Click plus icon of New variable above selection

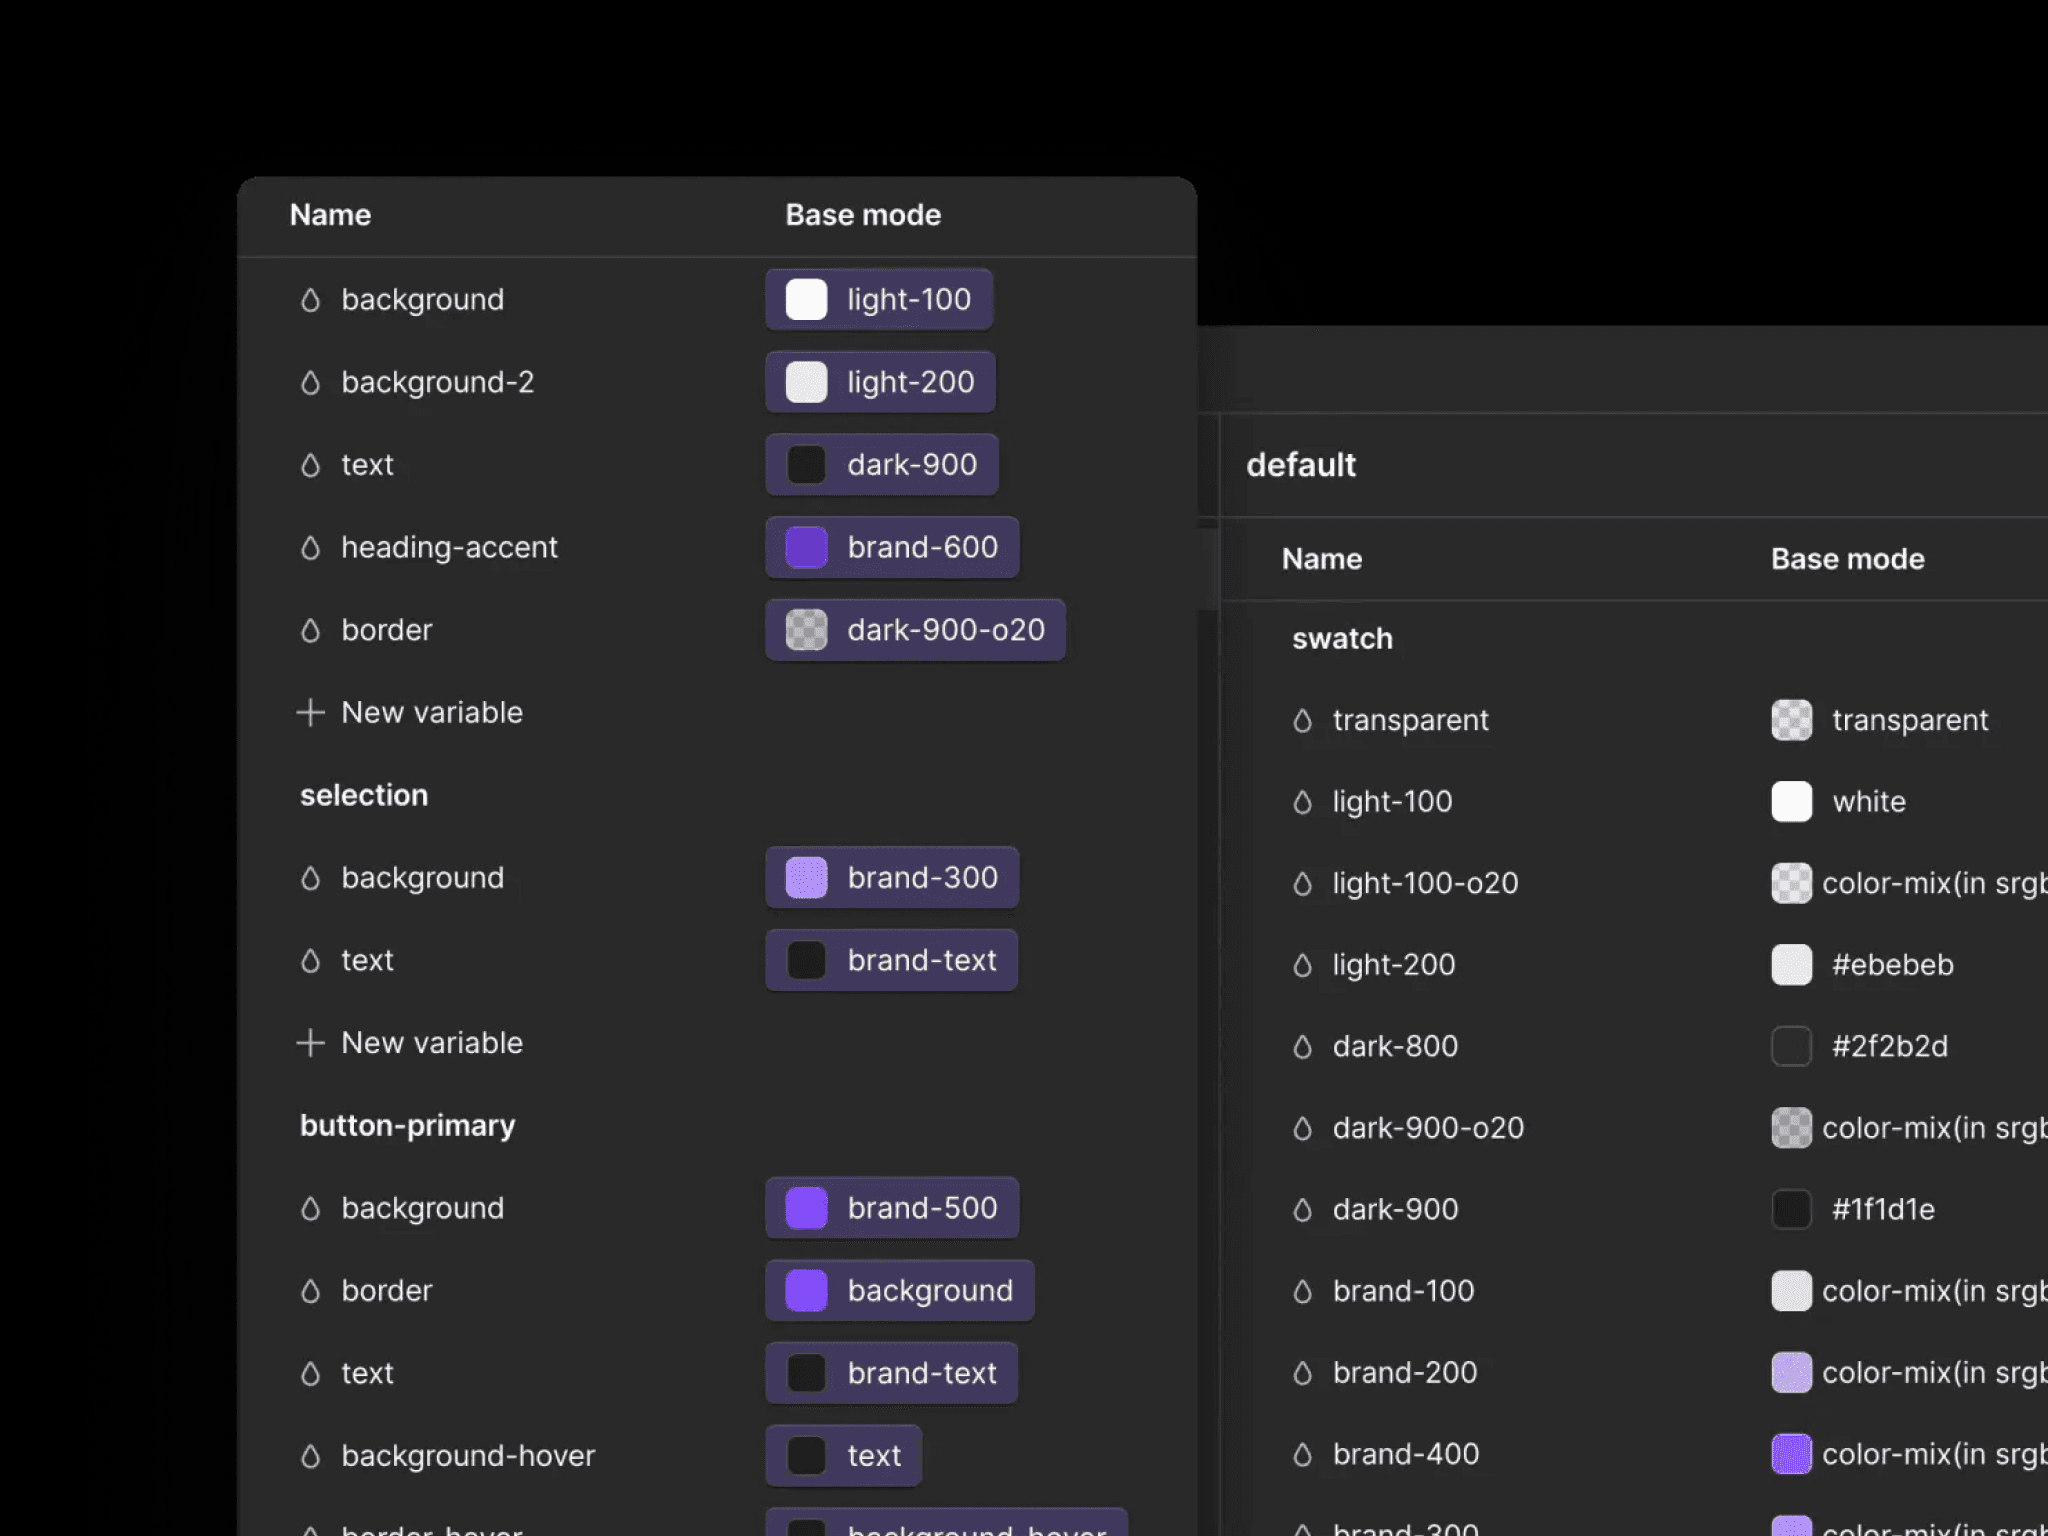tap(310, 712)
